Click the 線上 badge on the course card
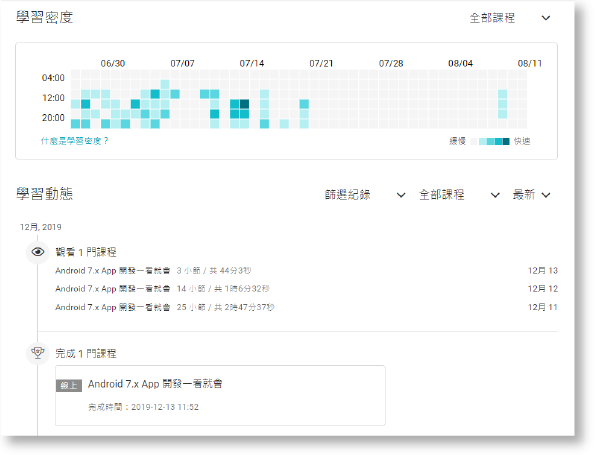This screenshot has width=596, height=455. [69, 385]
